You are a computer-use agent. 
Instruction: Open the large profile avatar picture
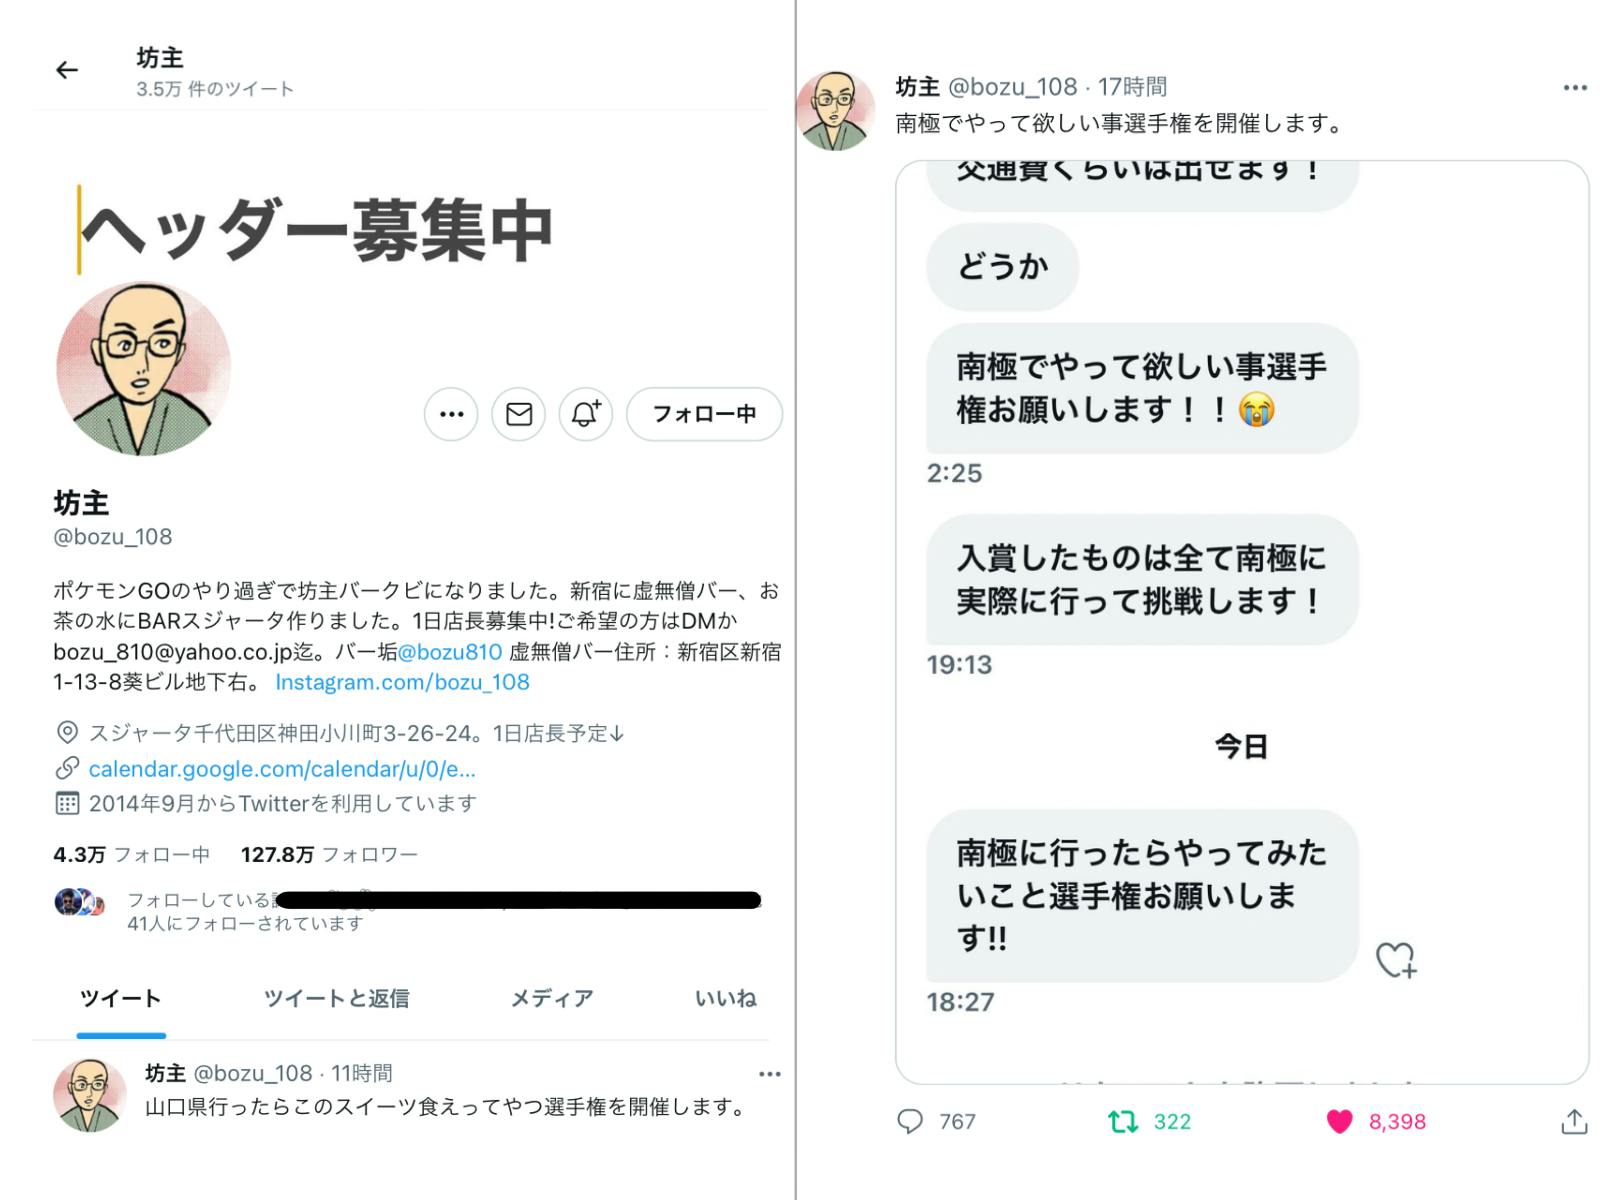(144, 369)
